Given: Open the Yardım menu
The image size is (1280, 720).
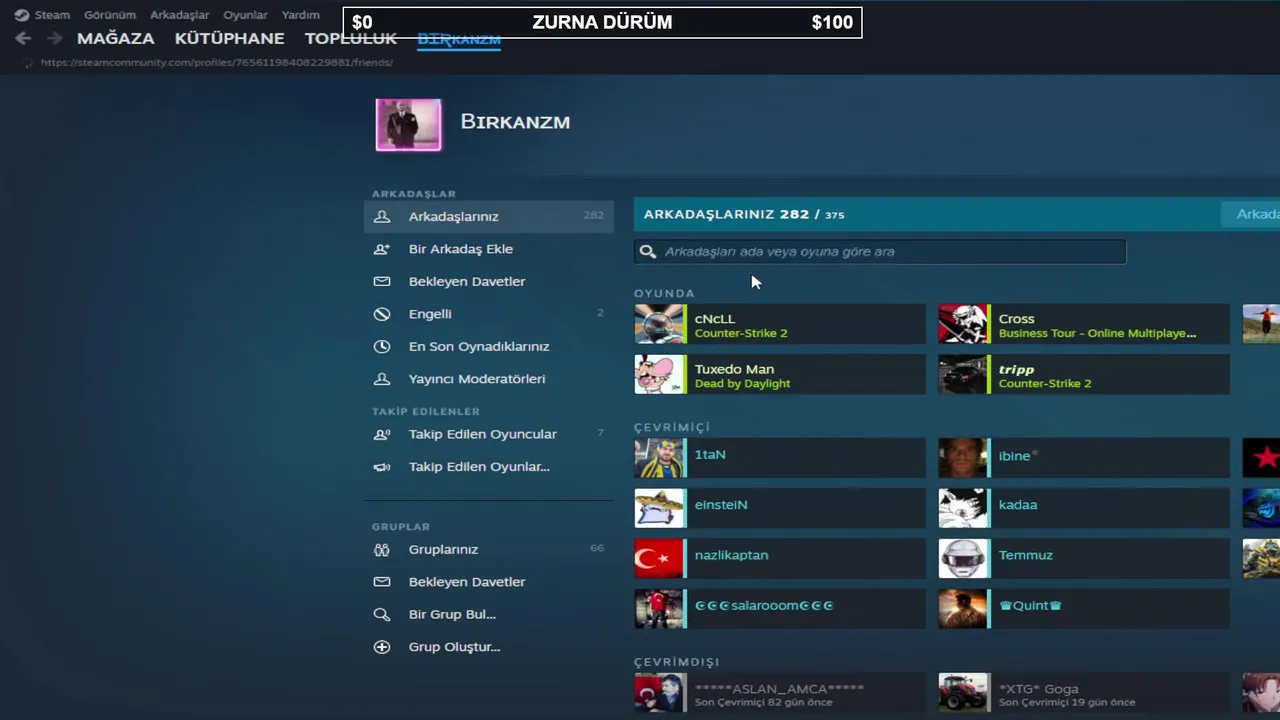Looking at the screenshot, I should tap(300, 15).
